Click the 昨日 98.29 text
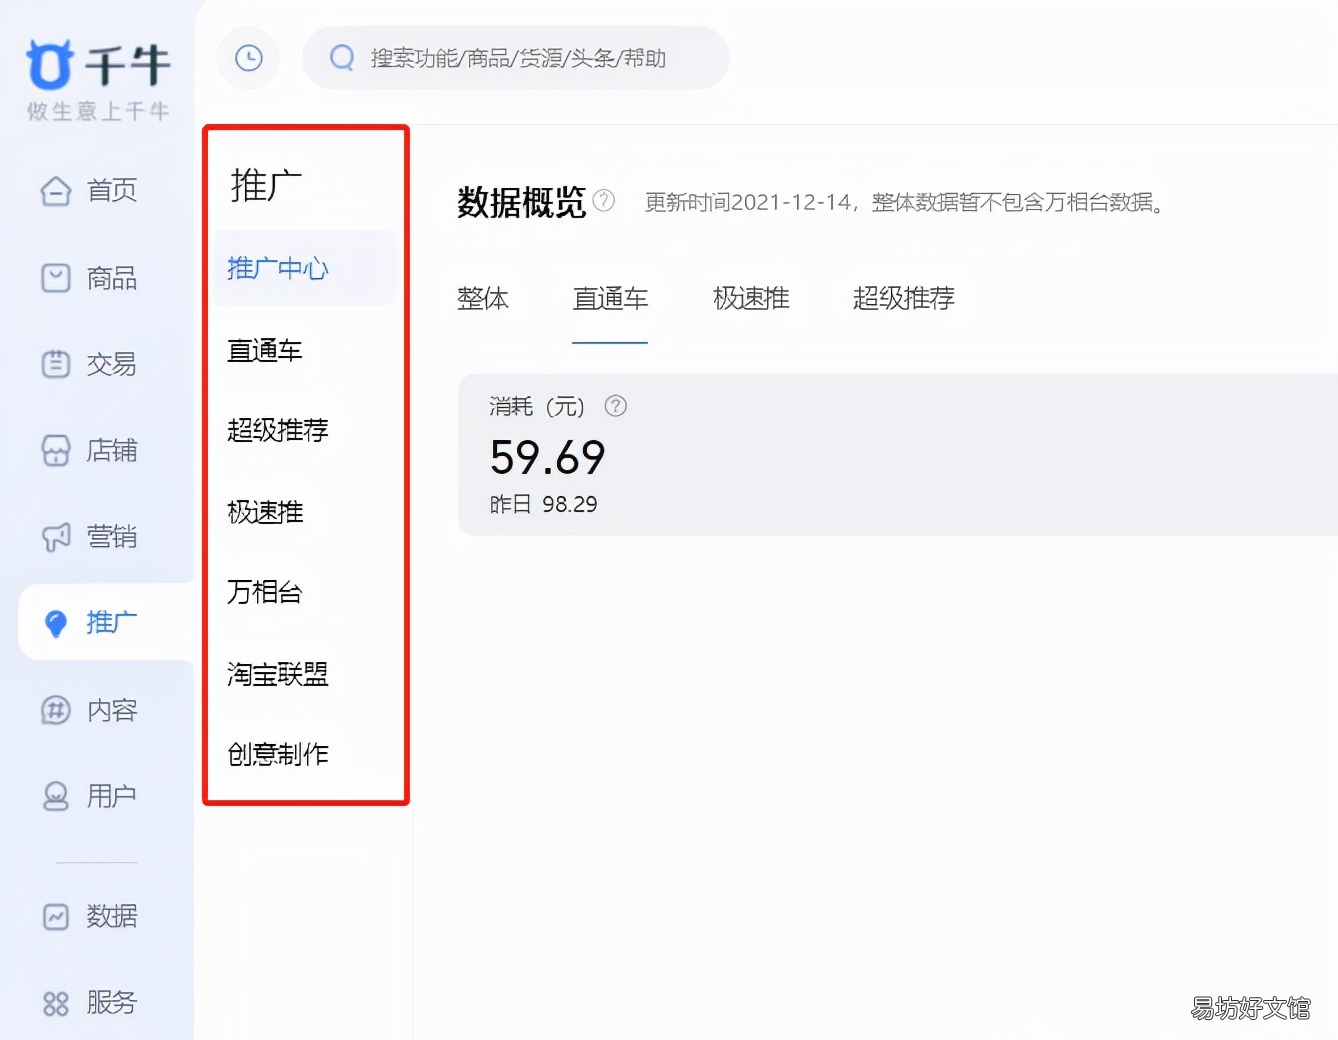Image resolution: width=1338 pixels, height=1040 pixels. coord(544,504)
